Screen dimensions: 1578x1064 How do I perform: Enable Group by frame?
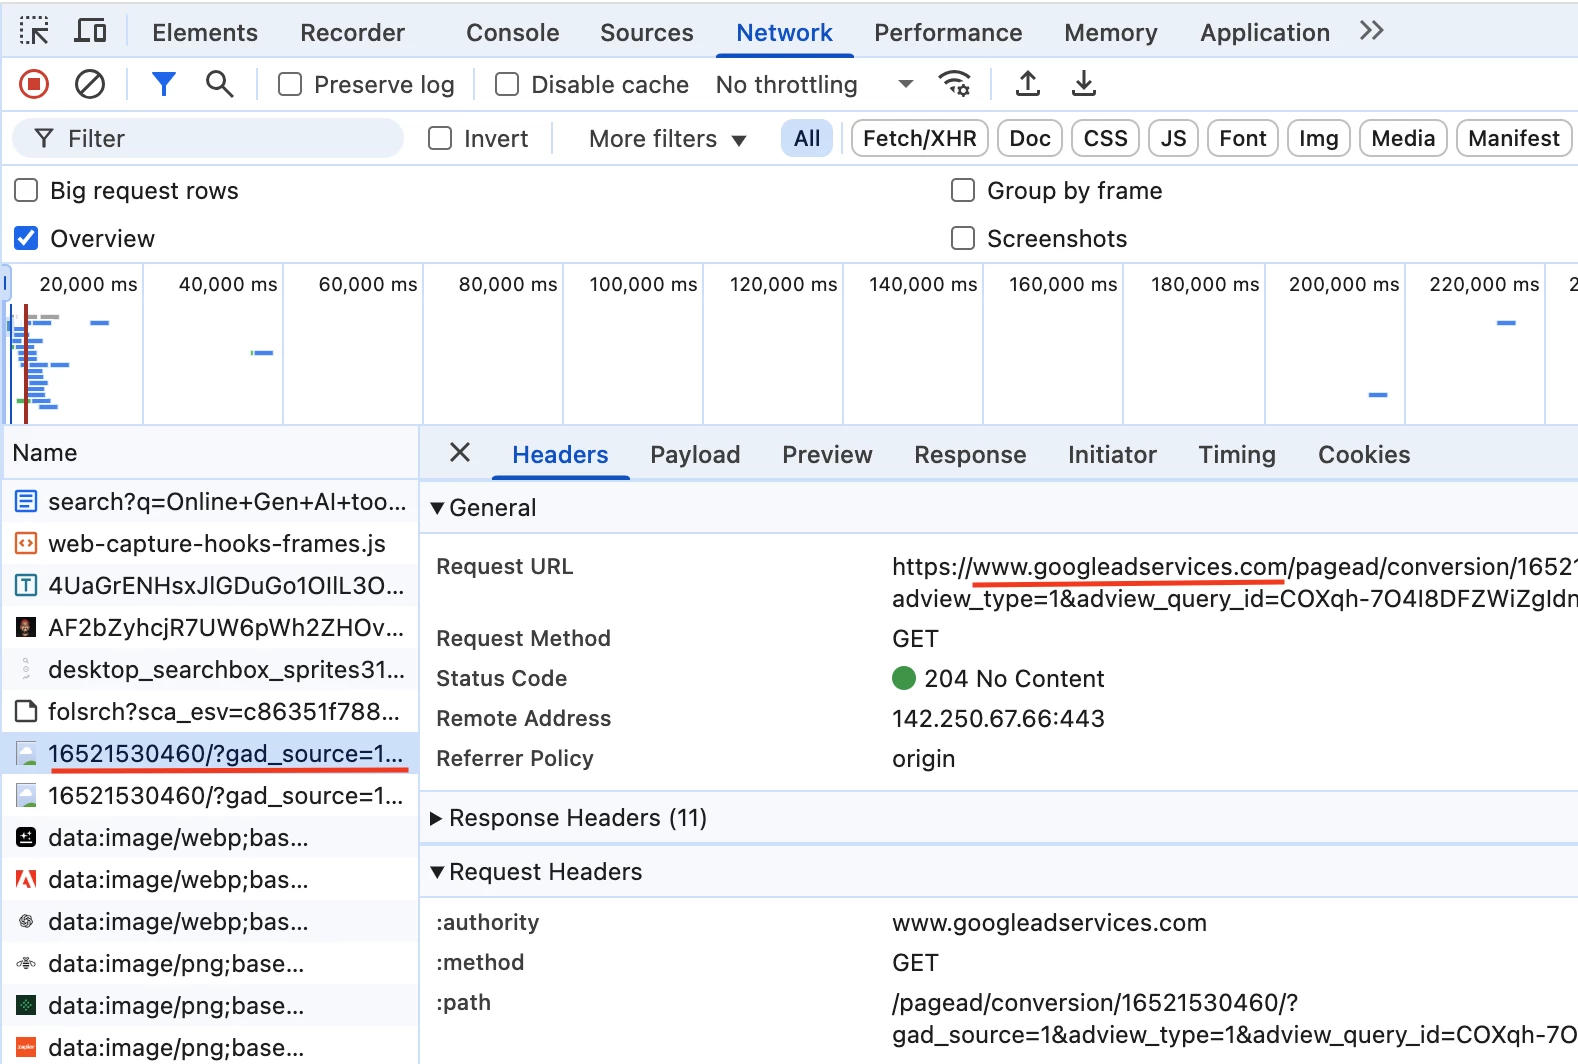(x=963, y=190)
